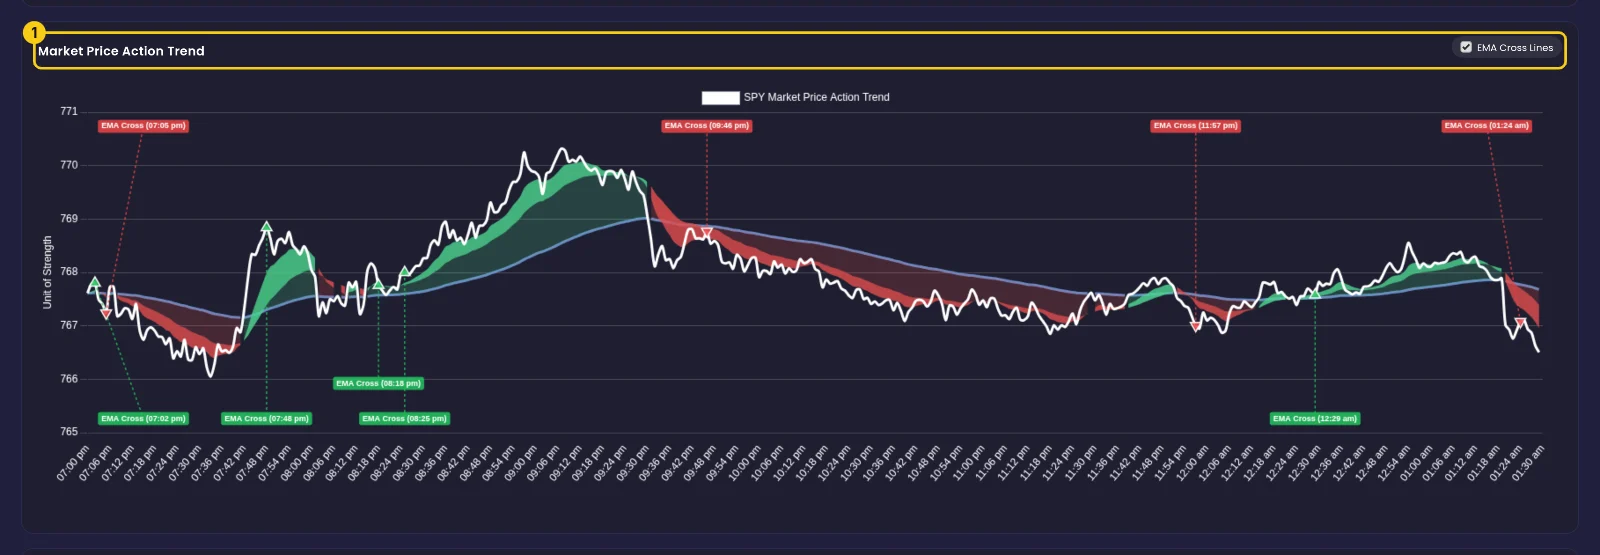Click the 766 y-axis value
Screen dimensions: 1600x555
coord(69,379)
